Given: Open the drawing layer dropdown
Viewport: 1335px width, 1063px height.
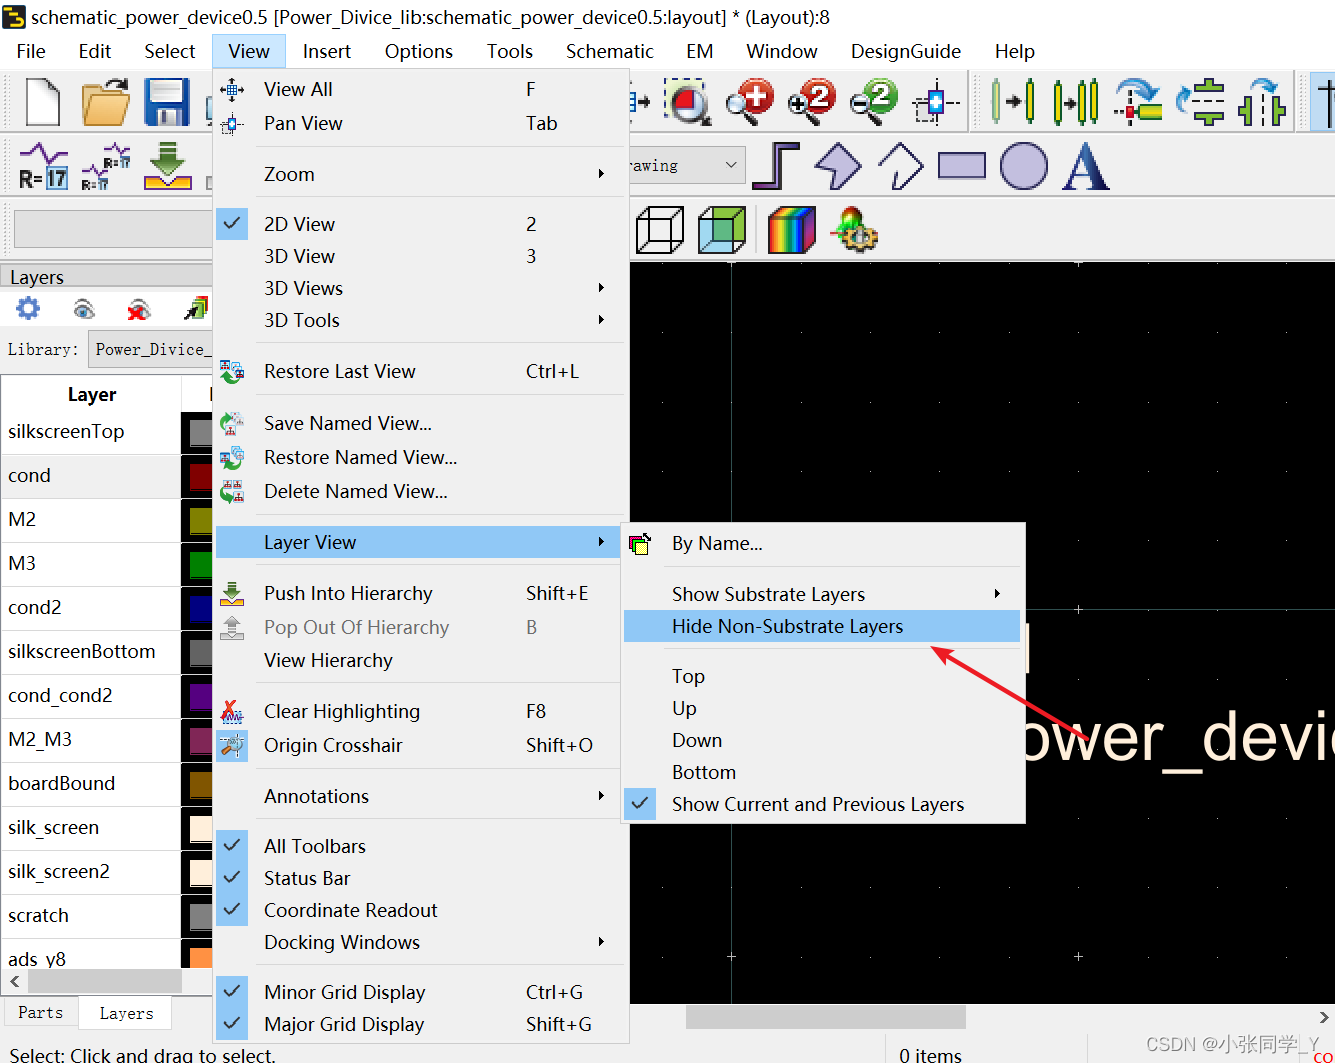Looking at the screenshot, I should point(731,165).
